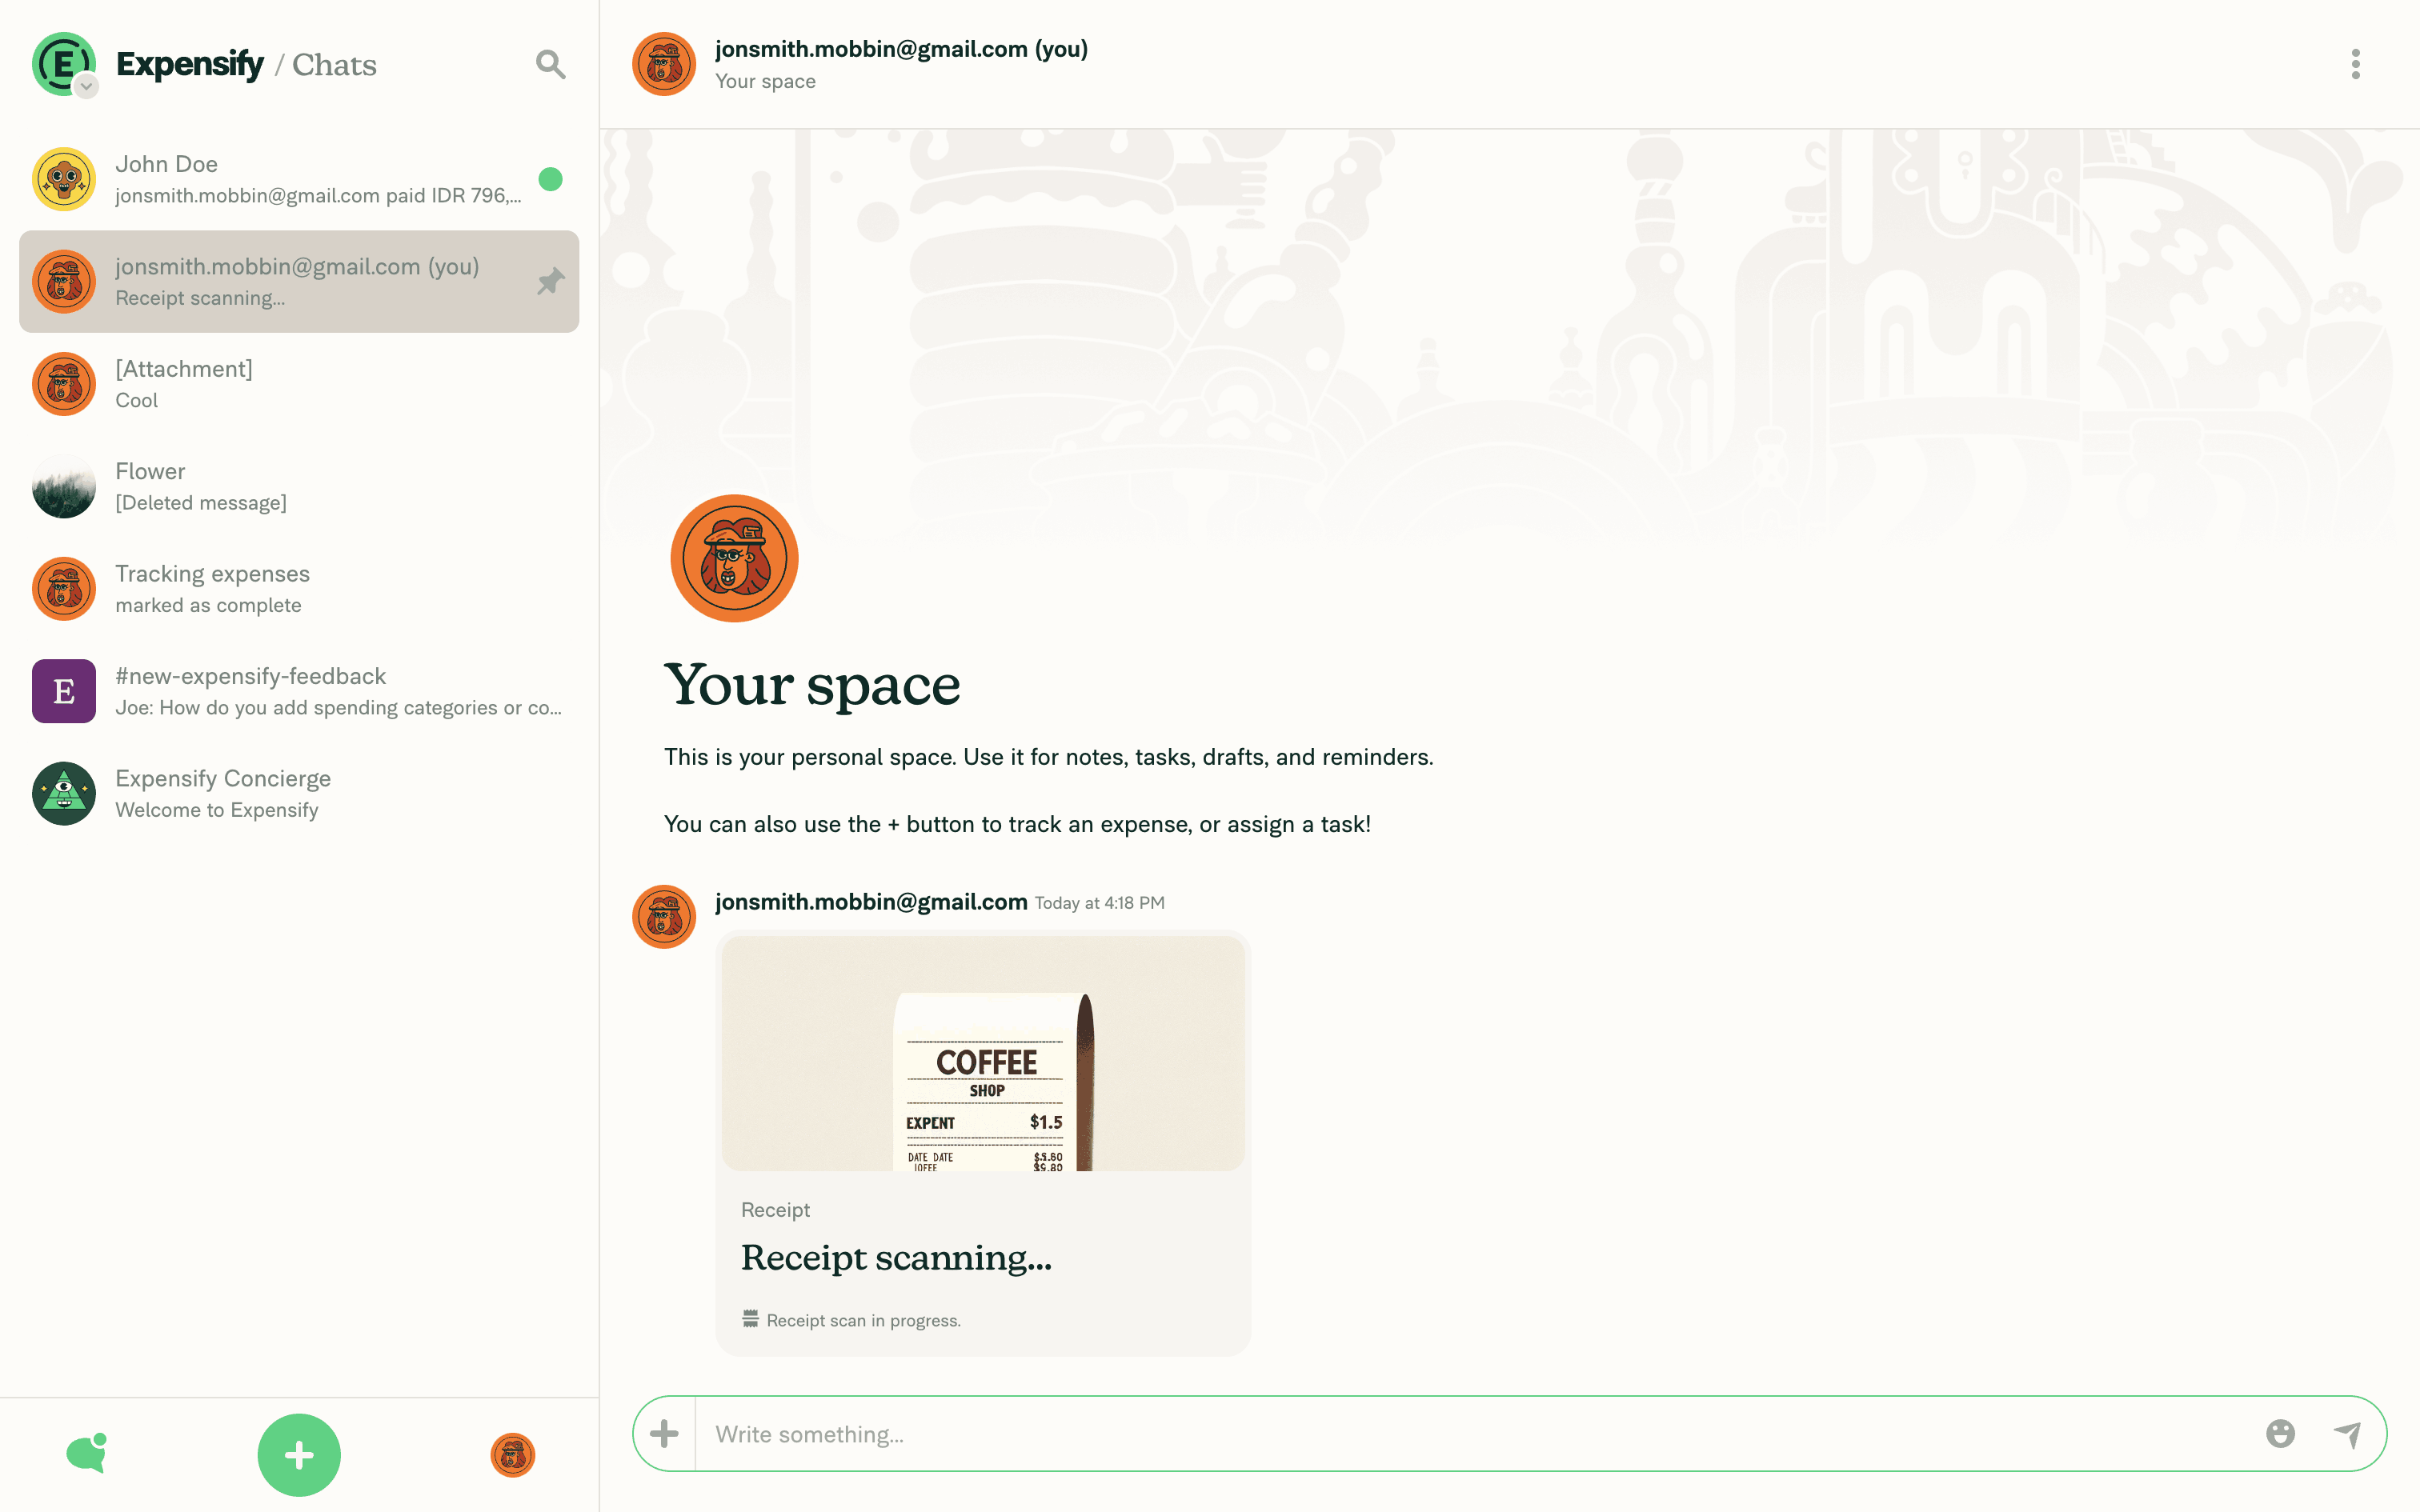Click jonsmith.mobbin@gmail.com sender name in message
Viewport: 2420px width, 1512px height.
point(871,902)
